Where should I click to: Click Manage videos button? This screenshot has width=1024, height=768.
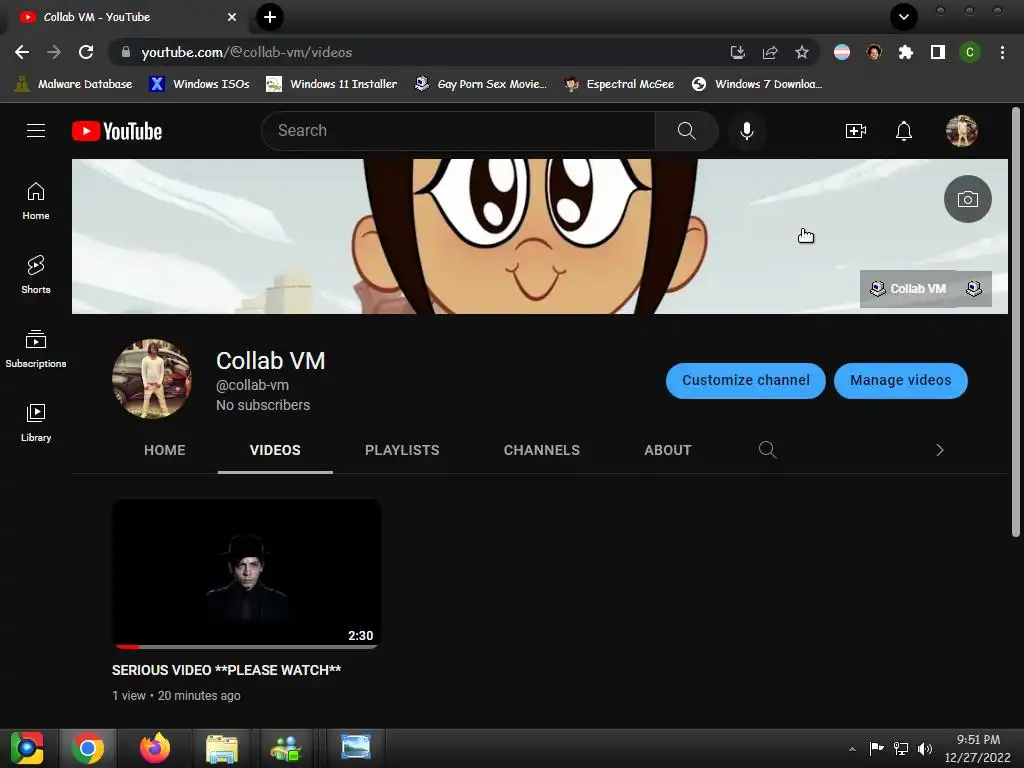coord(901,380)
